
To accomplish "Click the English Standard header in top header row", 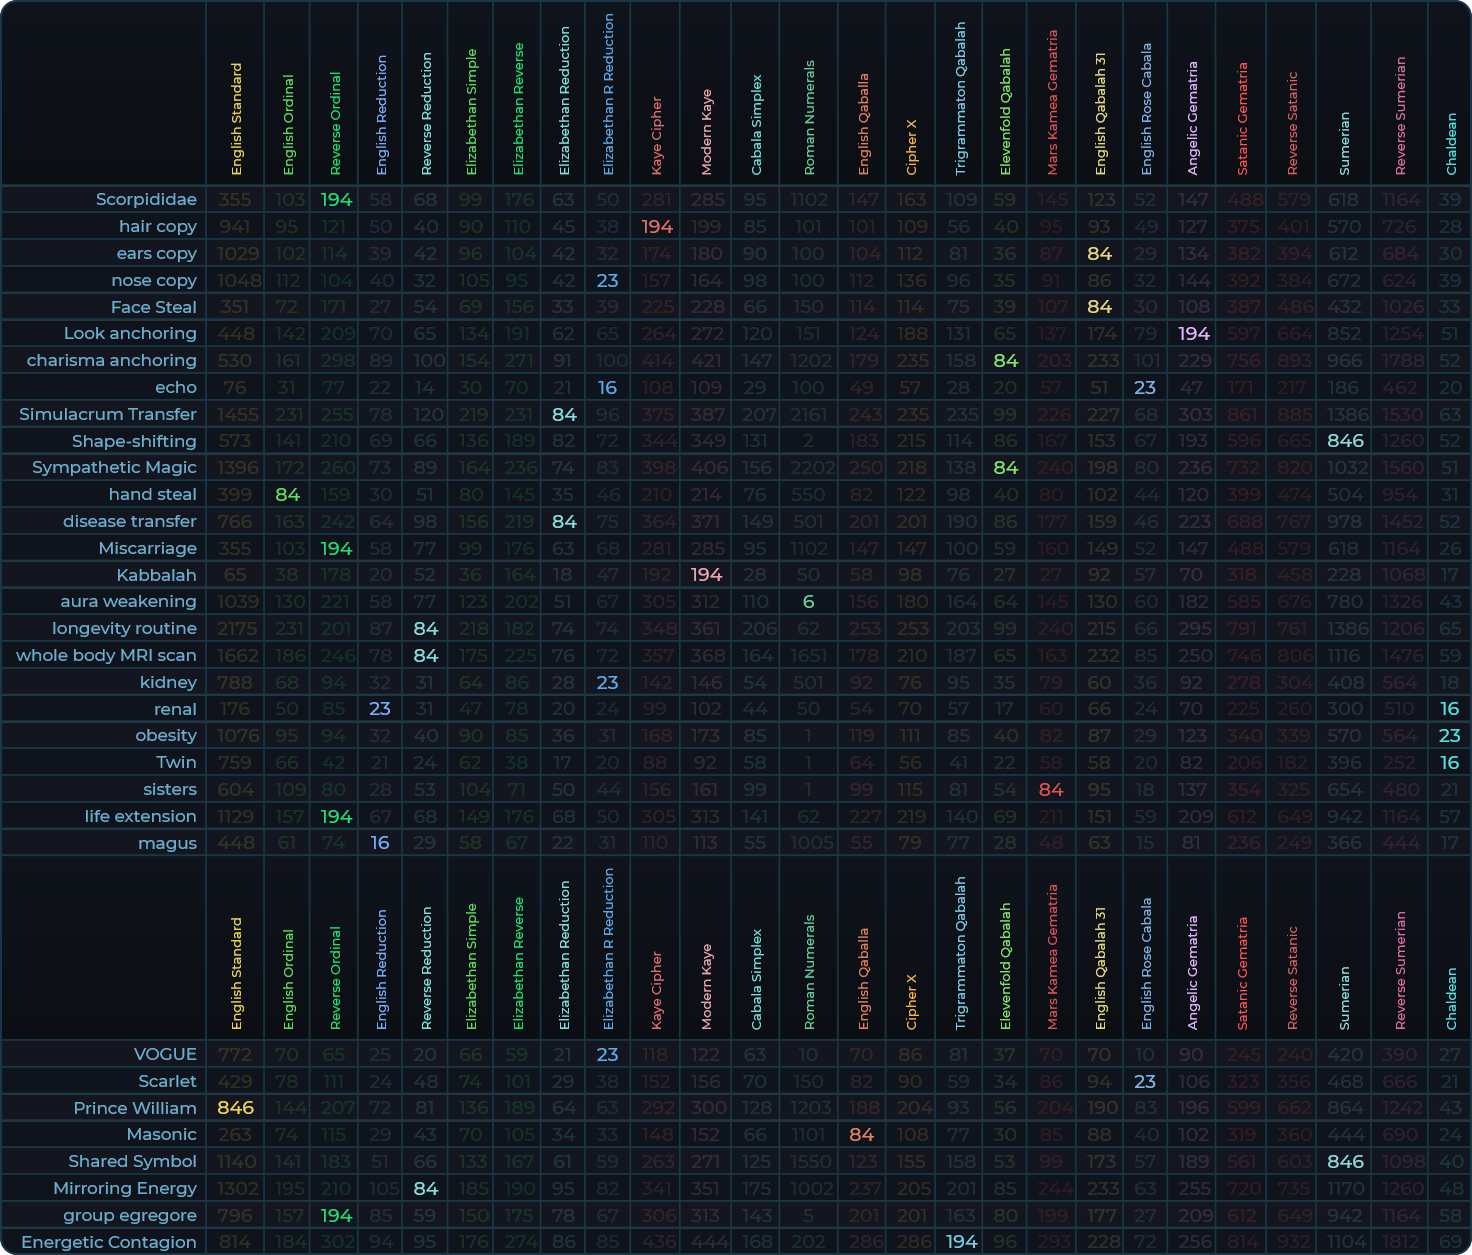I will (x=237, y=120).
